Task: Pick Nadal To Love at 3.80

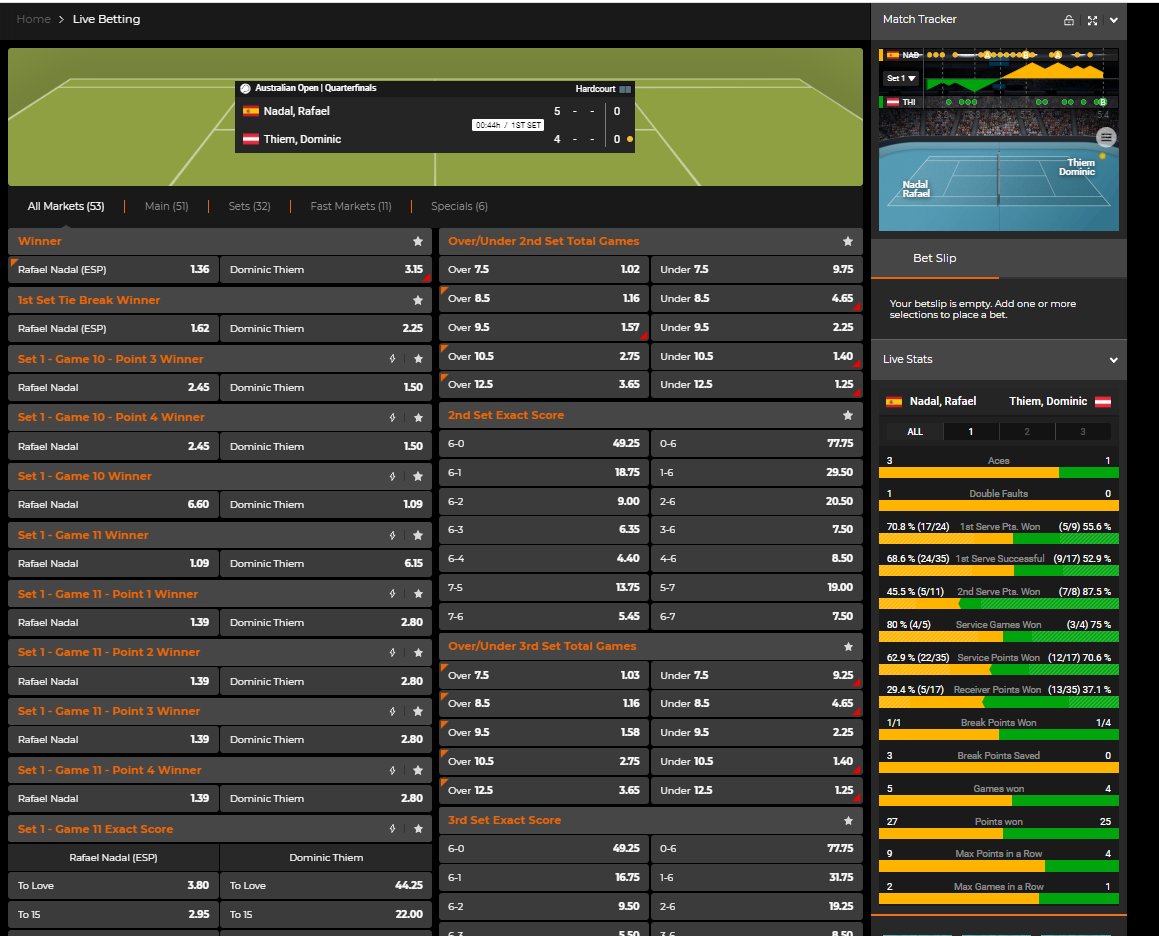Action: [x=113, y=885]
